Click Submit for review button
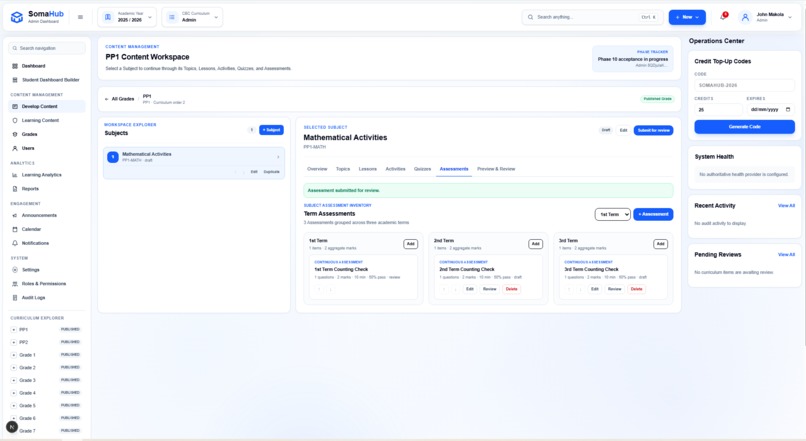806x441 pixels. click(653, 131)
